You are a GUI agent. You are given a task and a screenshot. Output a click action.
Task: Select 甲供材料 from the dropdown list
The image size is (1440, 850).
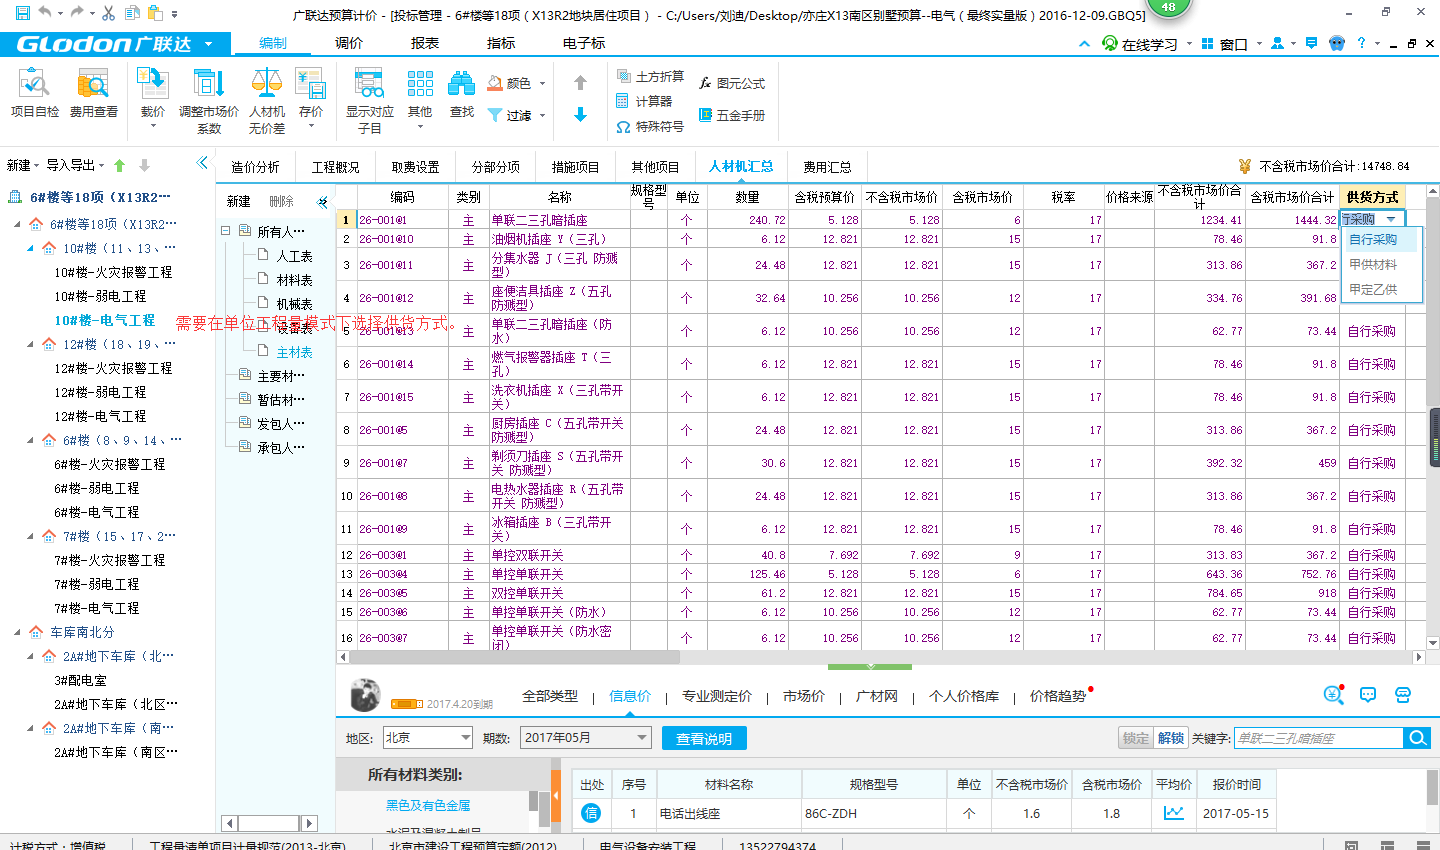tap(1373, 264)
